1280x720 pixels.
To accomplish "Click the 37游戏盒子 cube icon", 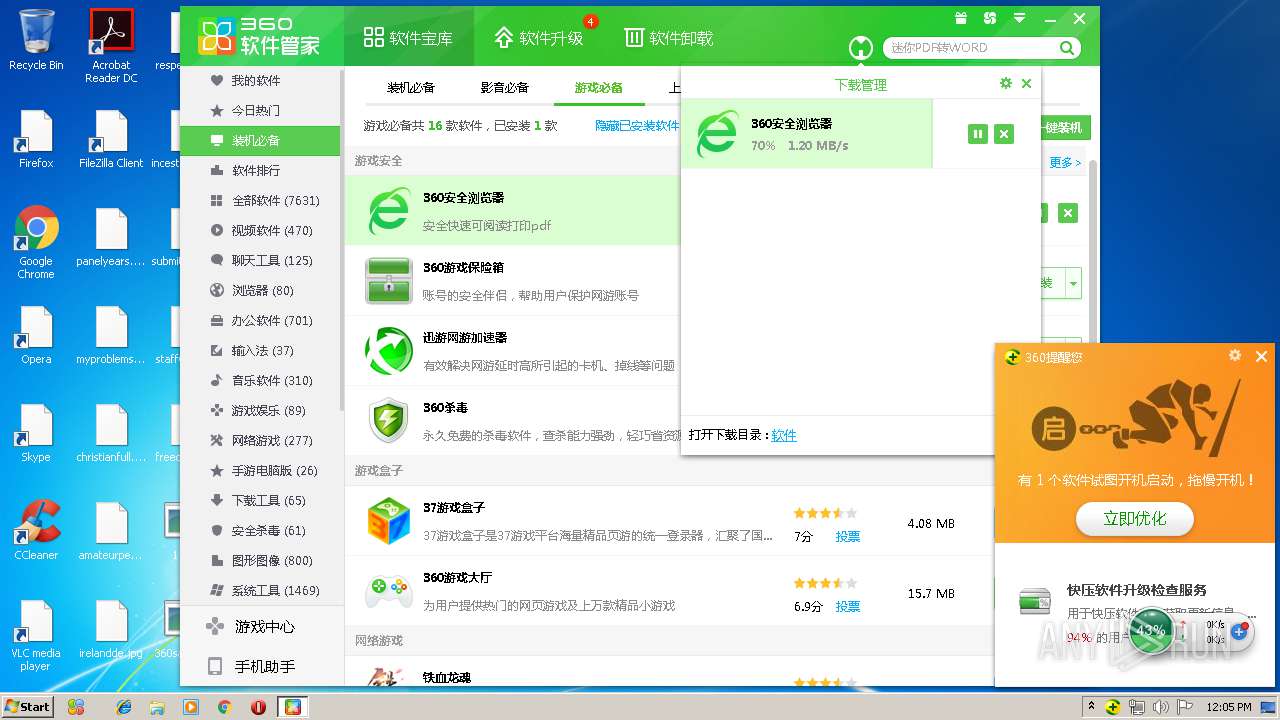I will pos(389,520).
